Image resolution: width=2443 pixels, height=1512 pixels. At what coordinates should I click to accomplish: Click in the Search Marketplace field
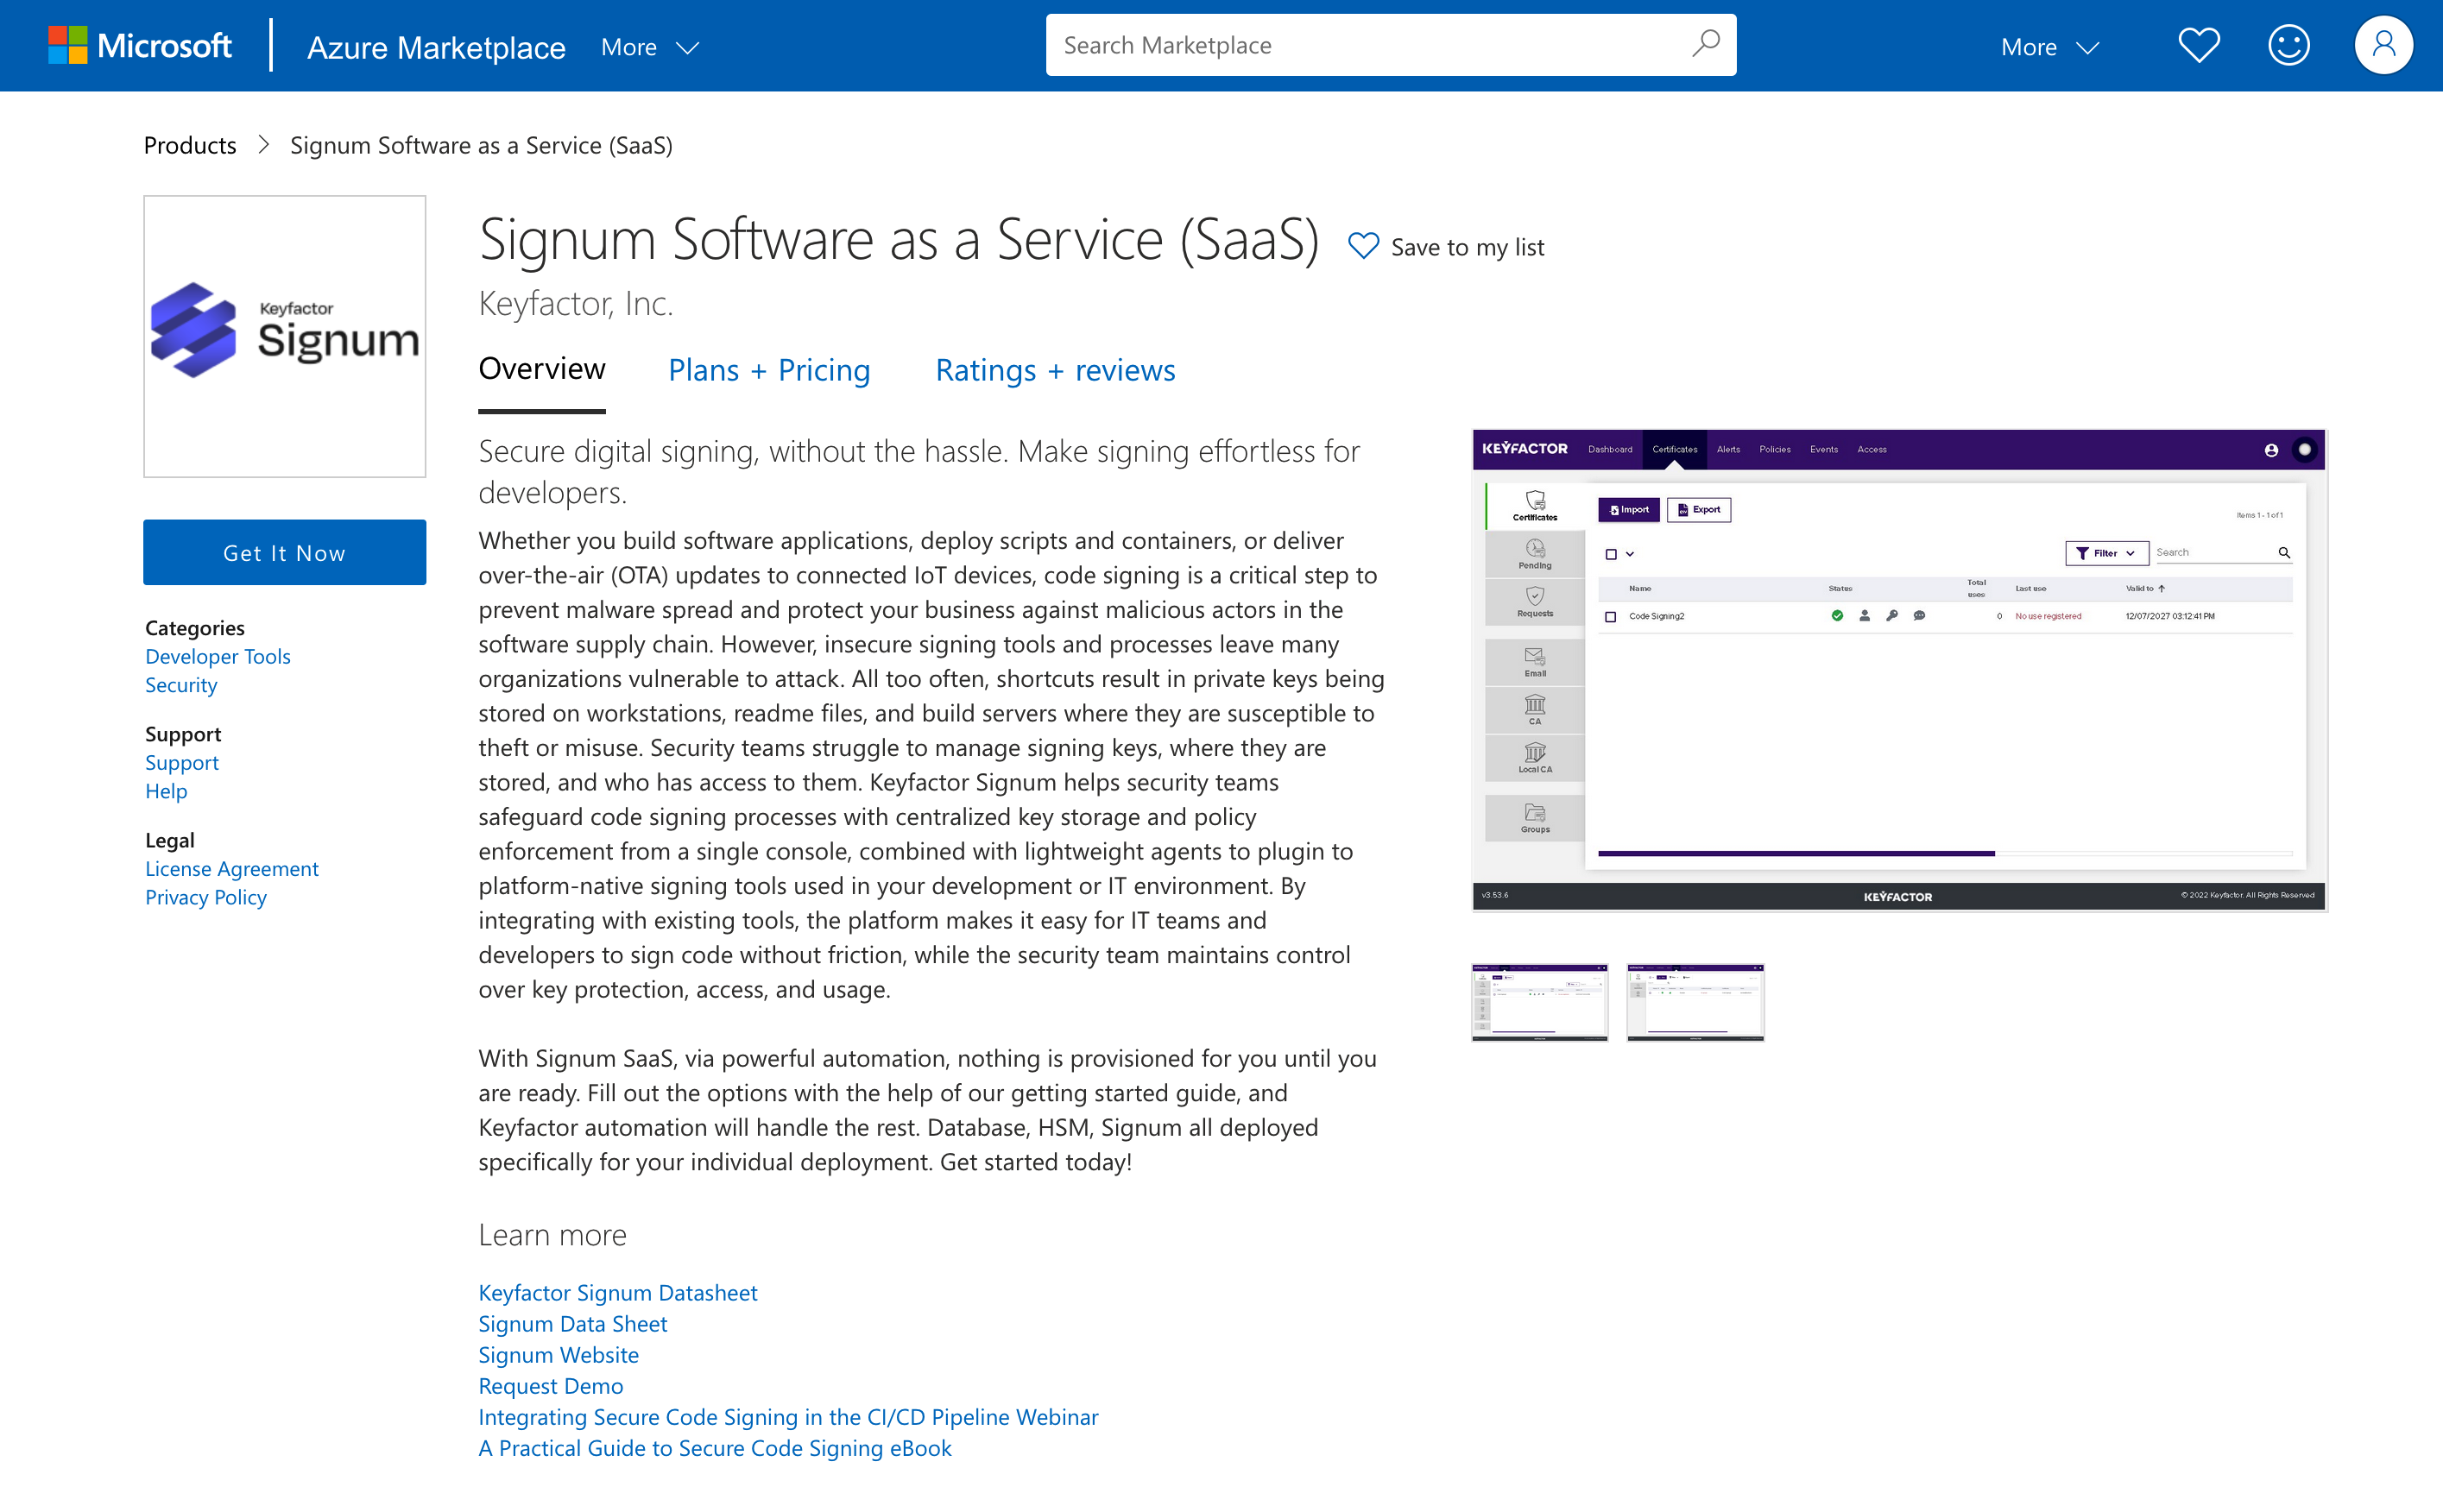click(x=1360, y=45)
